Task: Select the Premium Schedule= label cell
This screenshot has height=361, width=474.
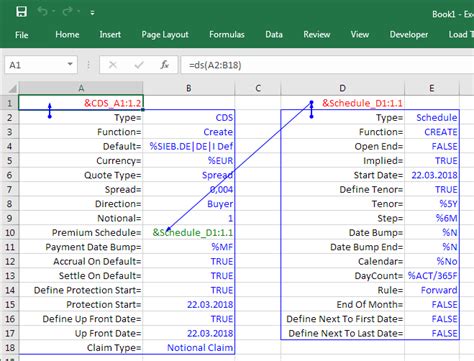Action: pyautogui.click(x=81, y=232)
